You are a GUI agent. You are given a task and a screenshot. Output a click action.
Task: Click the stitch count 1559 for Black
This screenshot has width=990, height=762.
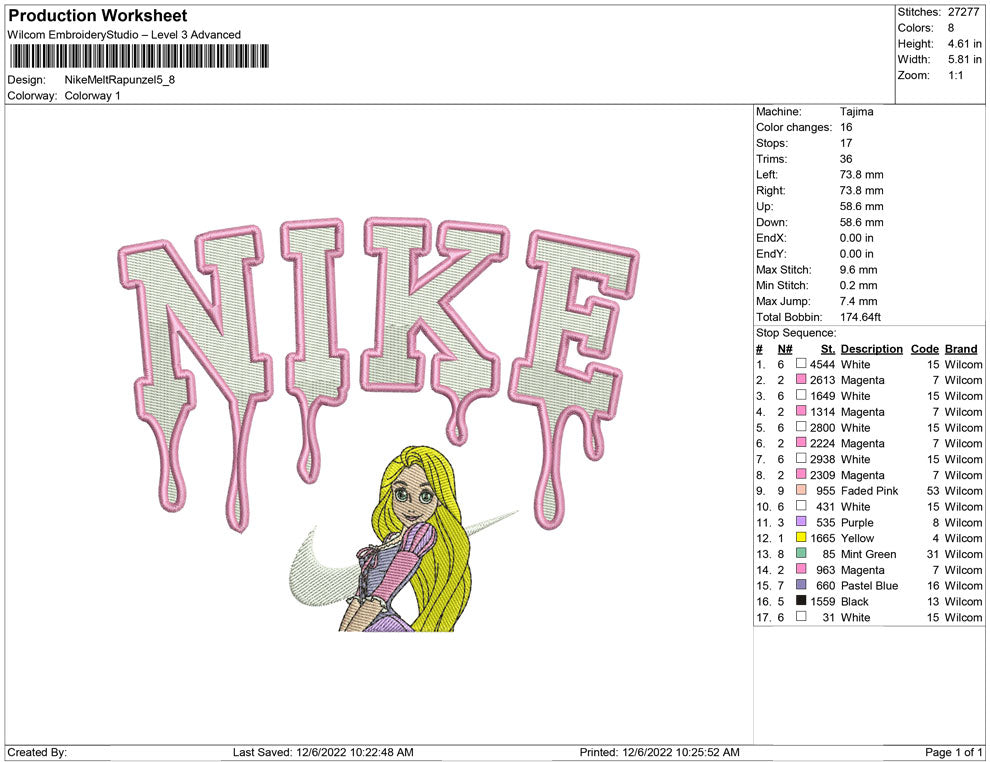tap(822, 601)
